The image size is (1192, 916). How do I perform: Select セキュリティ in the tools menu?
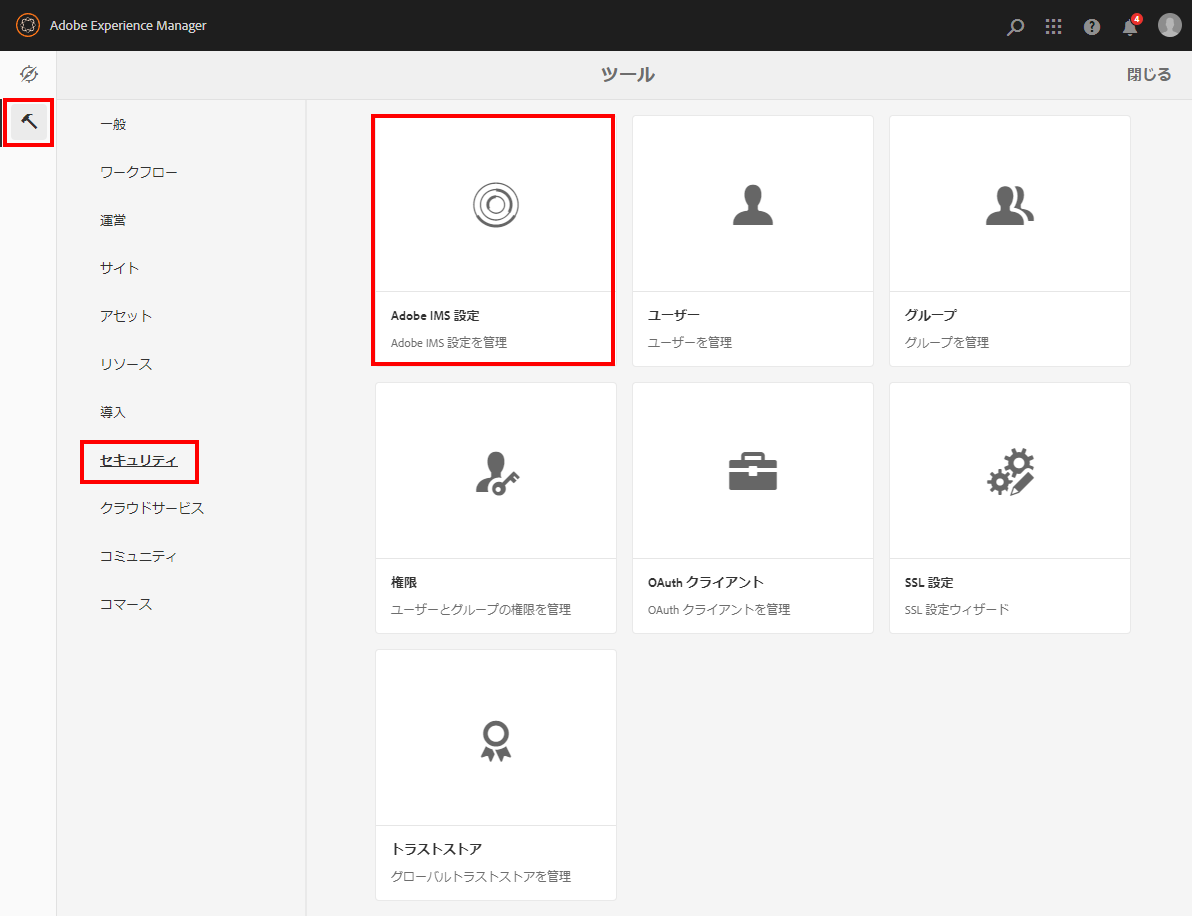pos(138,461)
